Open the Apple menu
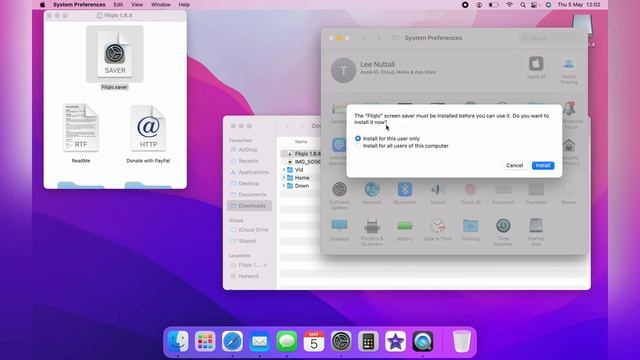This screenshot has height=360, width=640. point(42,4)
